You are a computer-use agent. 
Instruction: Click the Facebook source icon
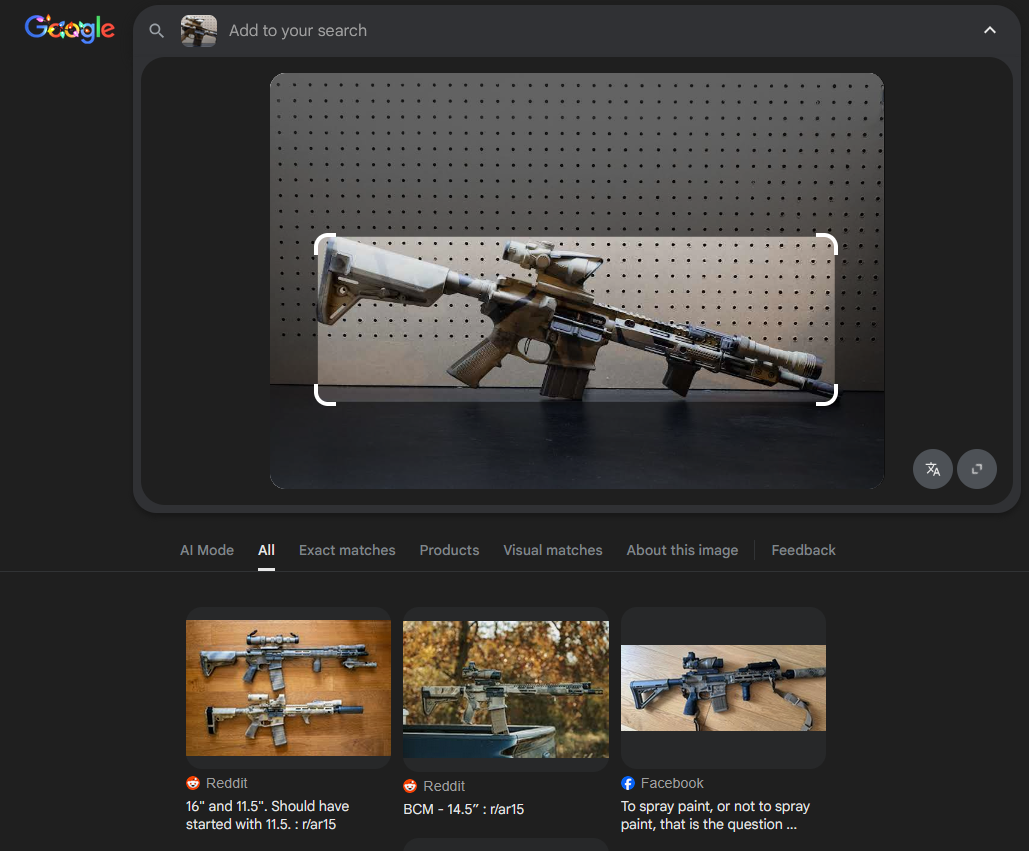tap(628, 783)
